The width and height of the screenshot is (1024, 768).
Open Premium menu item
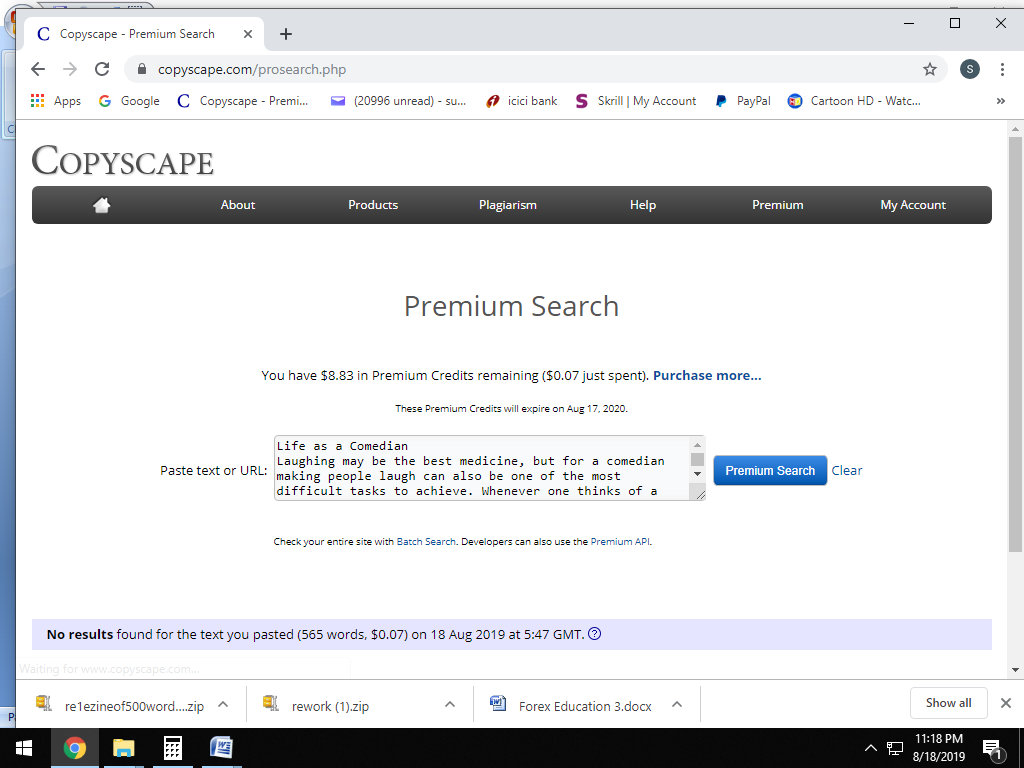[777, 205]
